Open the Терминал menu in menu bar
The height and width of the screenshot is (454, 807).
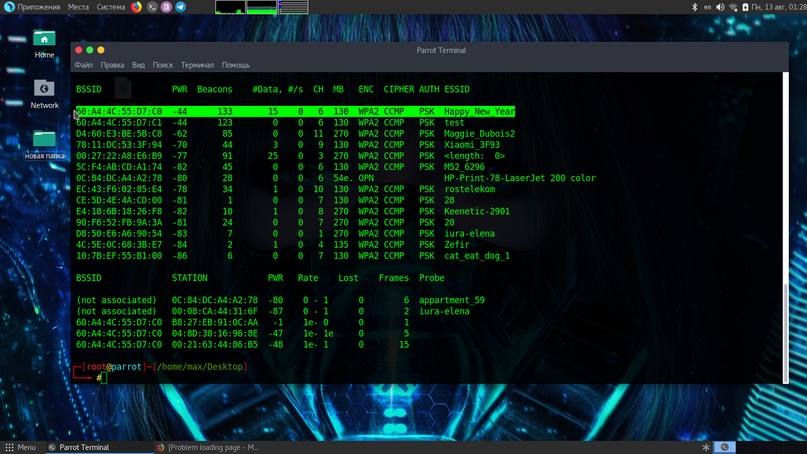pos(197,65)
